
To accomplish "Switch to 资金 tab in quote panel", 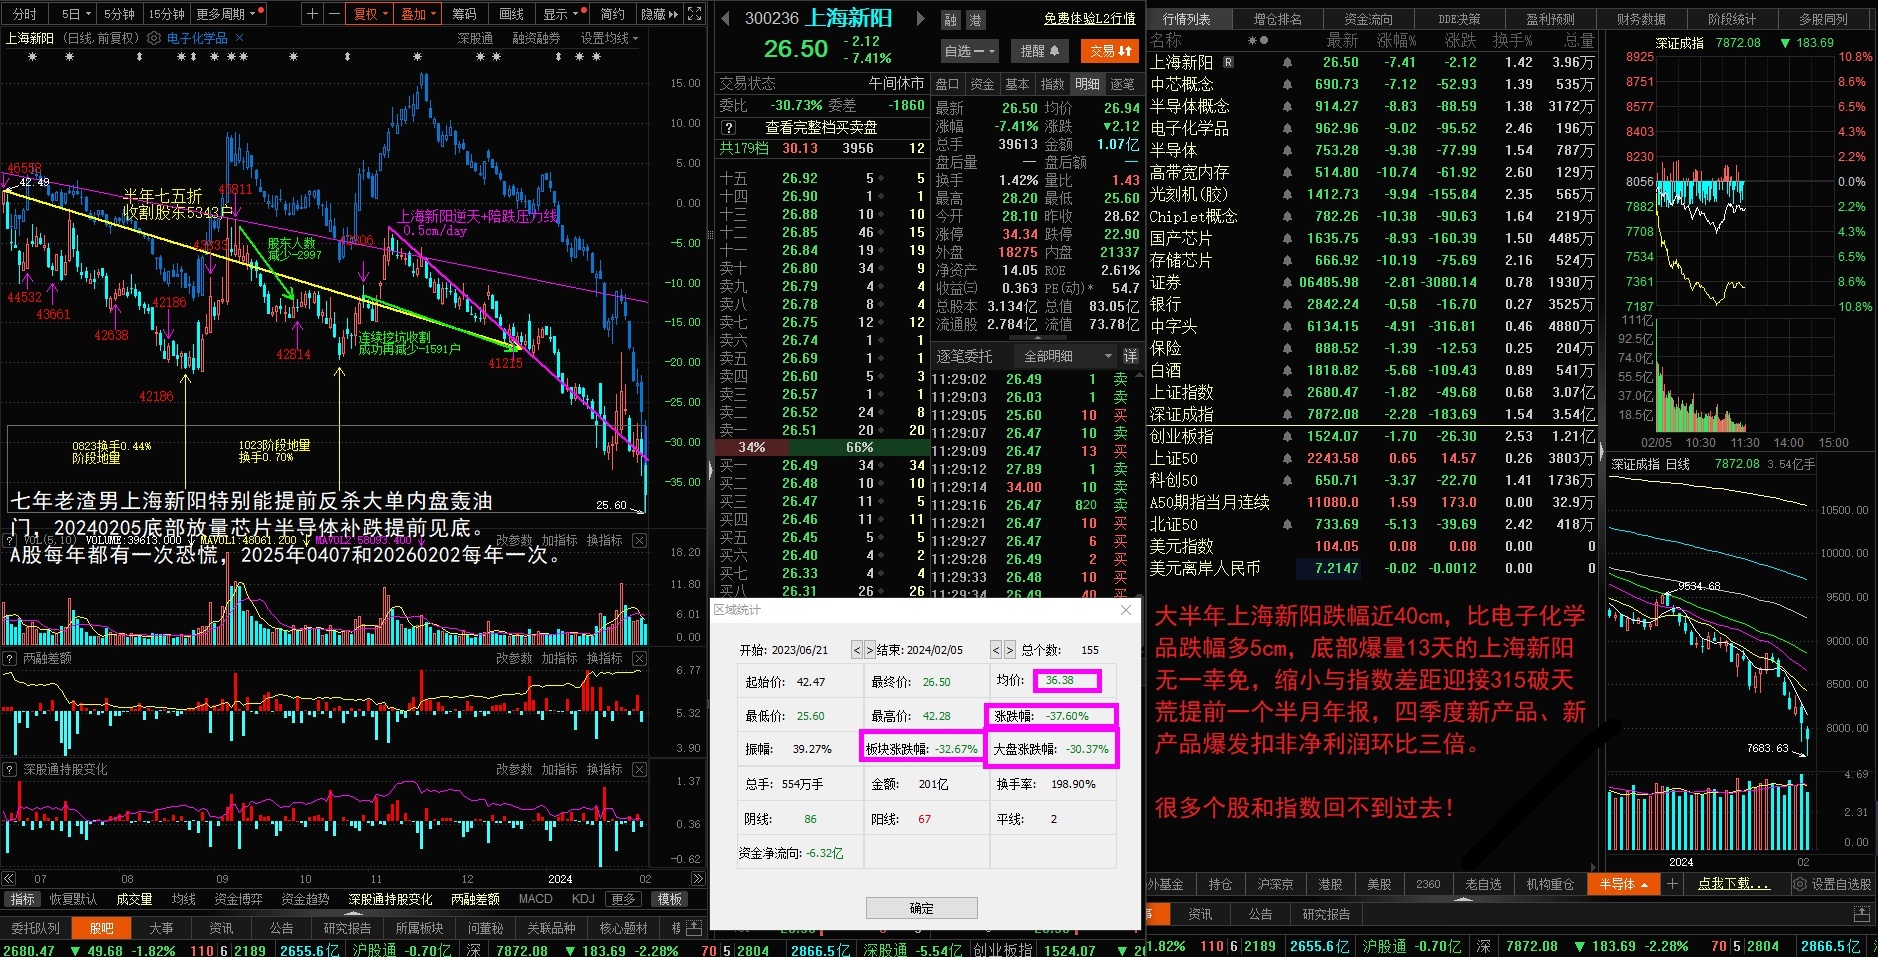I will coord(982,84).
